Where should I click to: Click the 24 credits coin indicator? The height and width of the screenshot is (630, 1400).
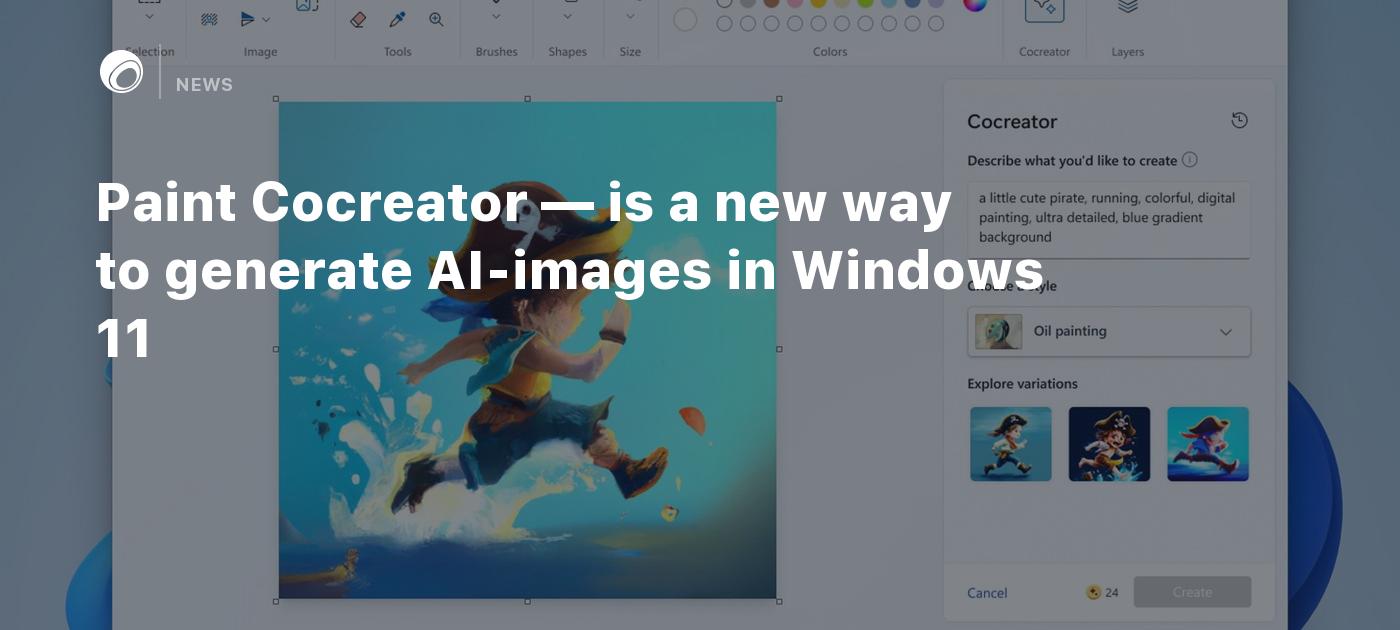point(1102,593)
